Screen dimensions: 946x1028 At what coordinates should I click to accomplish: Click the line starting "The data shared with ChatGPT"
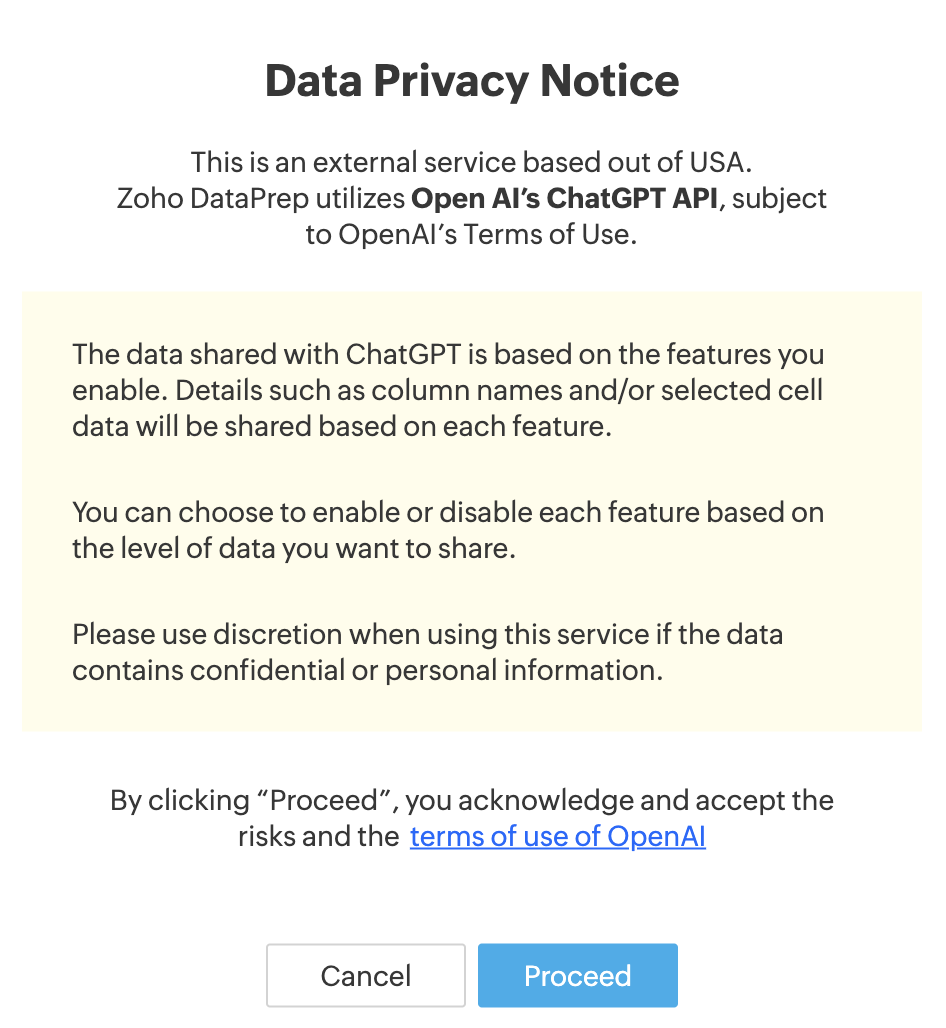pos(448,354)
